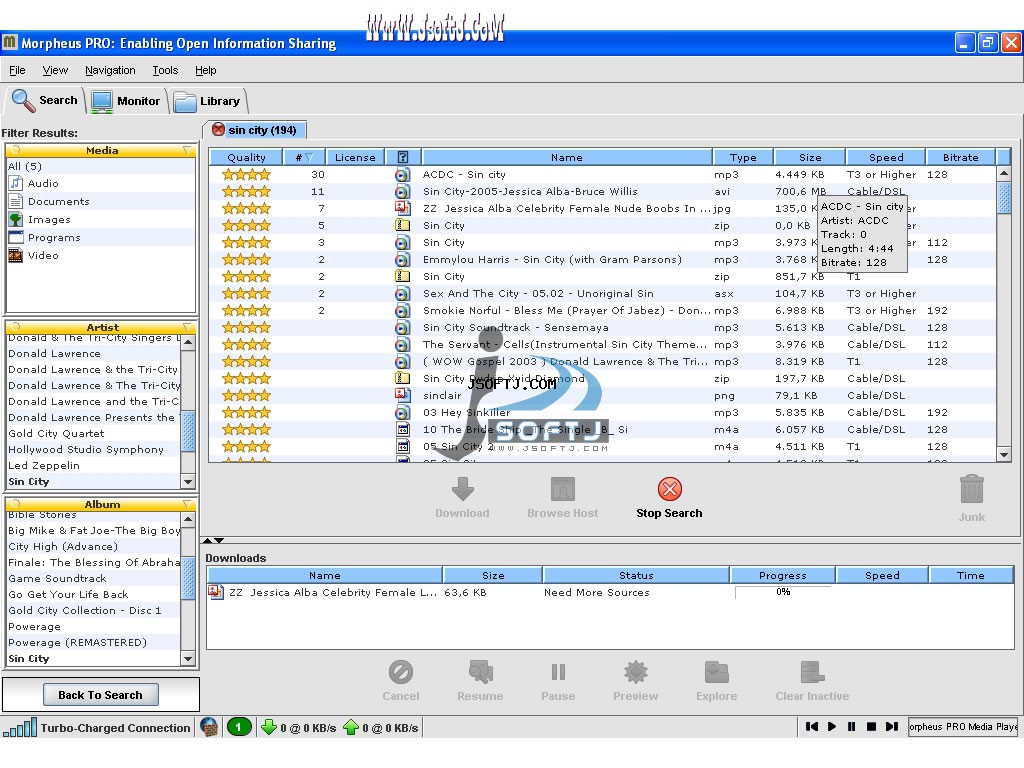
Task: Select the ACDC - Sin city result
Action: (x=602, y=174)
